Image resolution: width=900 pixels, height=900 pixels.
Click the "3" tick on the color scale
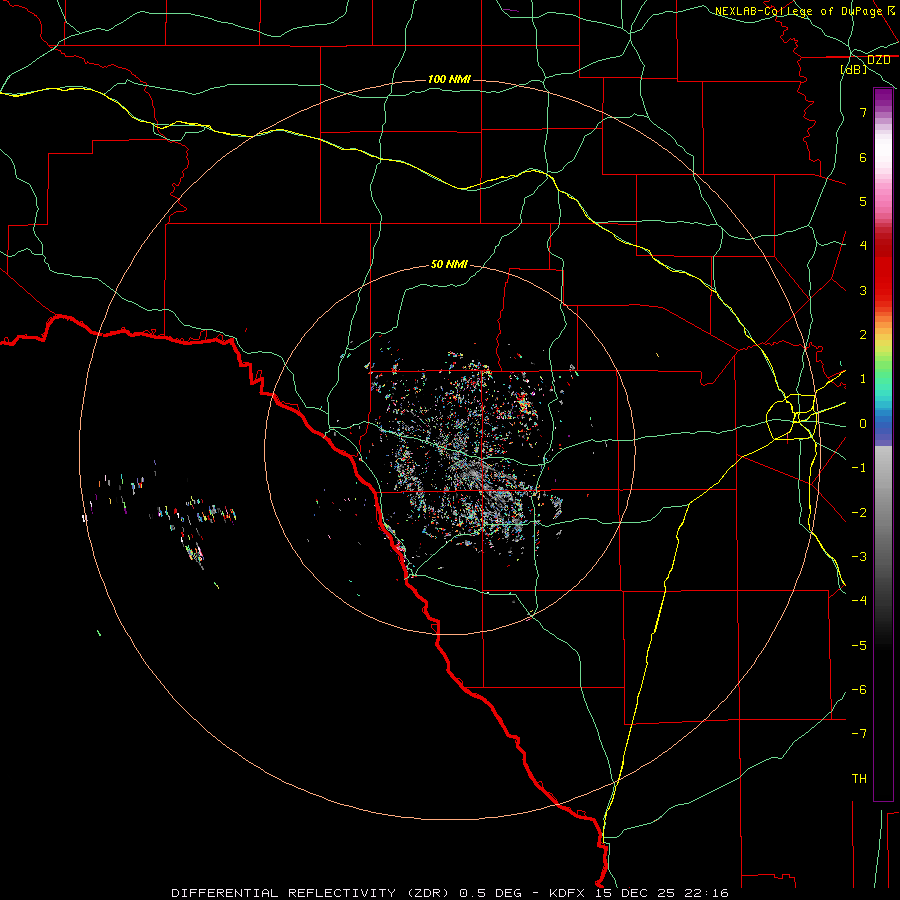pyautogui.click(x=863, y=290)
